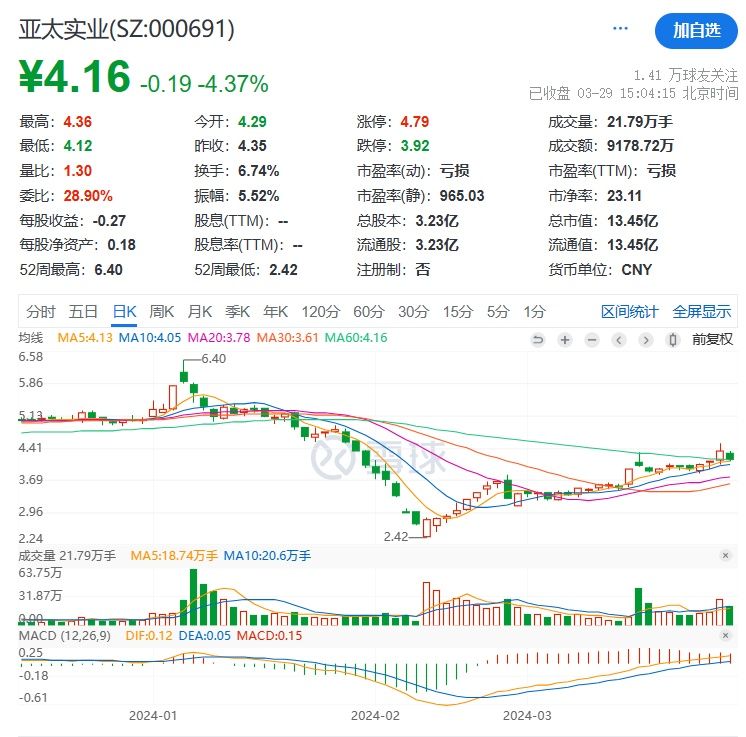Click the MA30:3.61 moving average label
Viewport: 746px width, 737px height.
287,338
